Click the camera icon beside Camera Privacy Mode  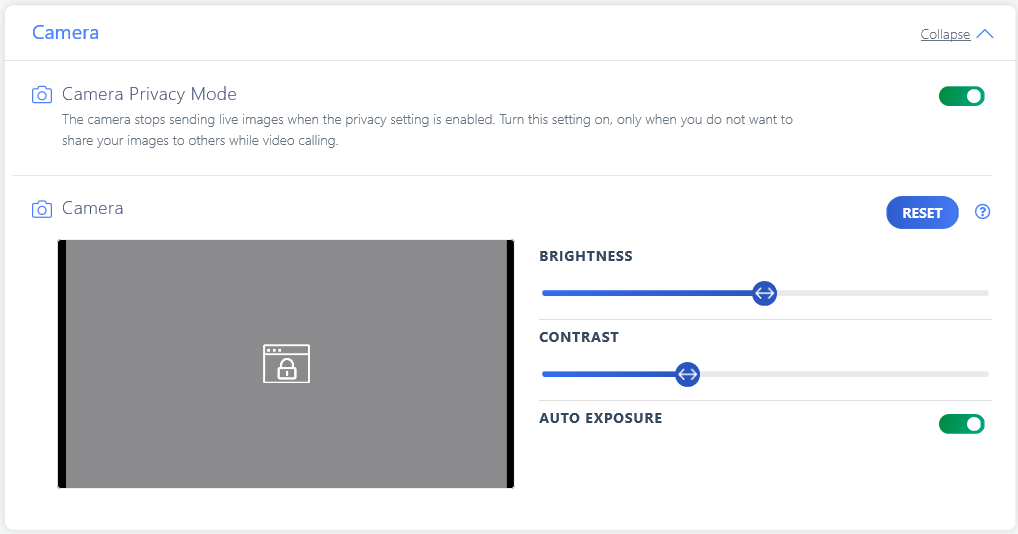[x=42, y=95]
